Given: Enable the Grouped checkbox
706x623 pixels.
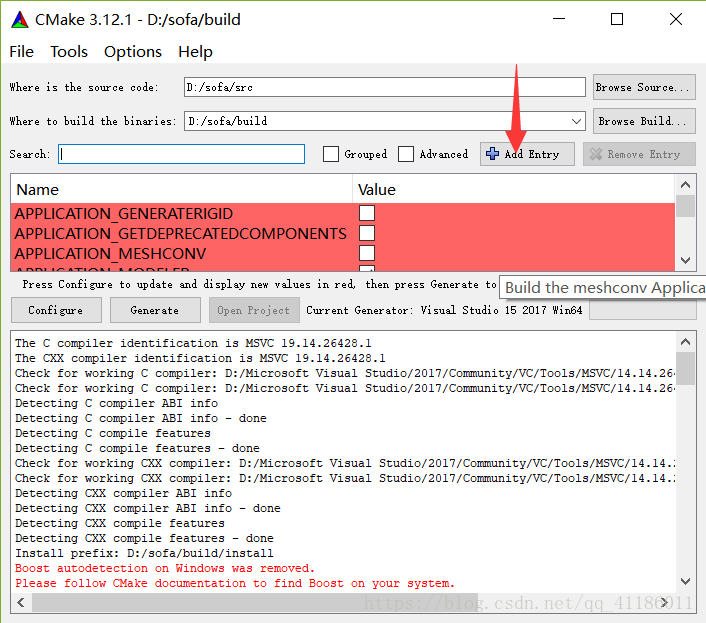Looking at the screenshot, I should pyautogui.click(x=331, y=154).
